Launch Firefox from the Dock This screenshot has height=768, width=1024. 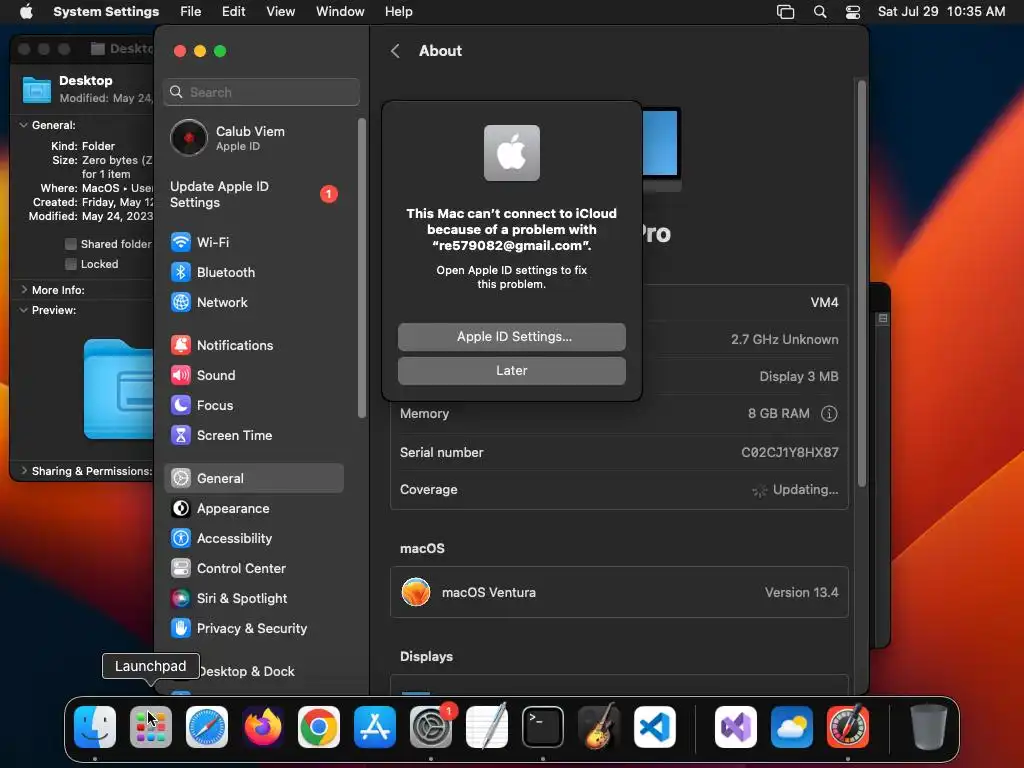pos(263,727)
